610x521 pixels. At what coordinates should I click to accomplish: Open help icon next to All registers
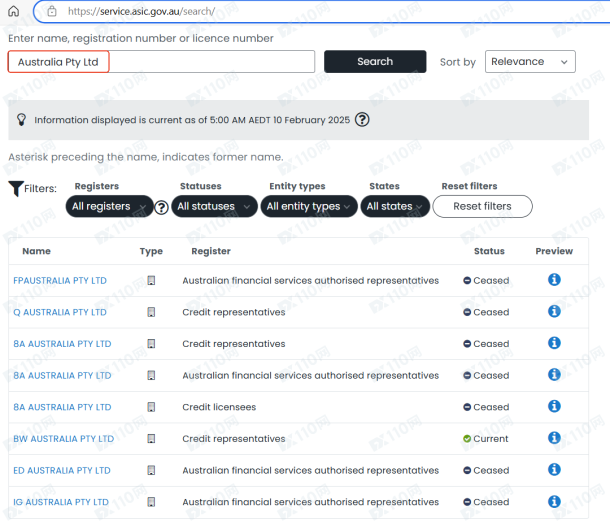161,207
